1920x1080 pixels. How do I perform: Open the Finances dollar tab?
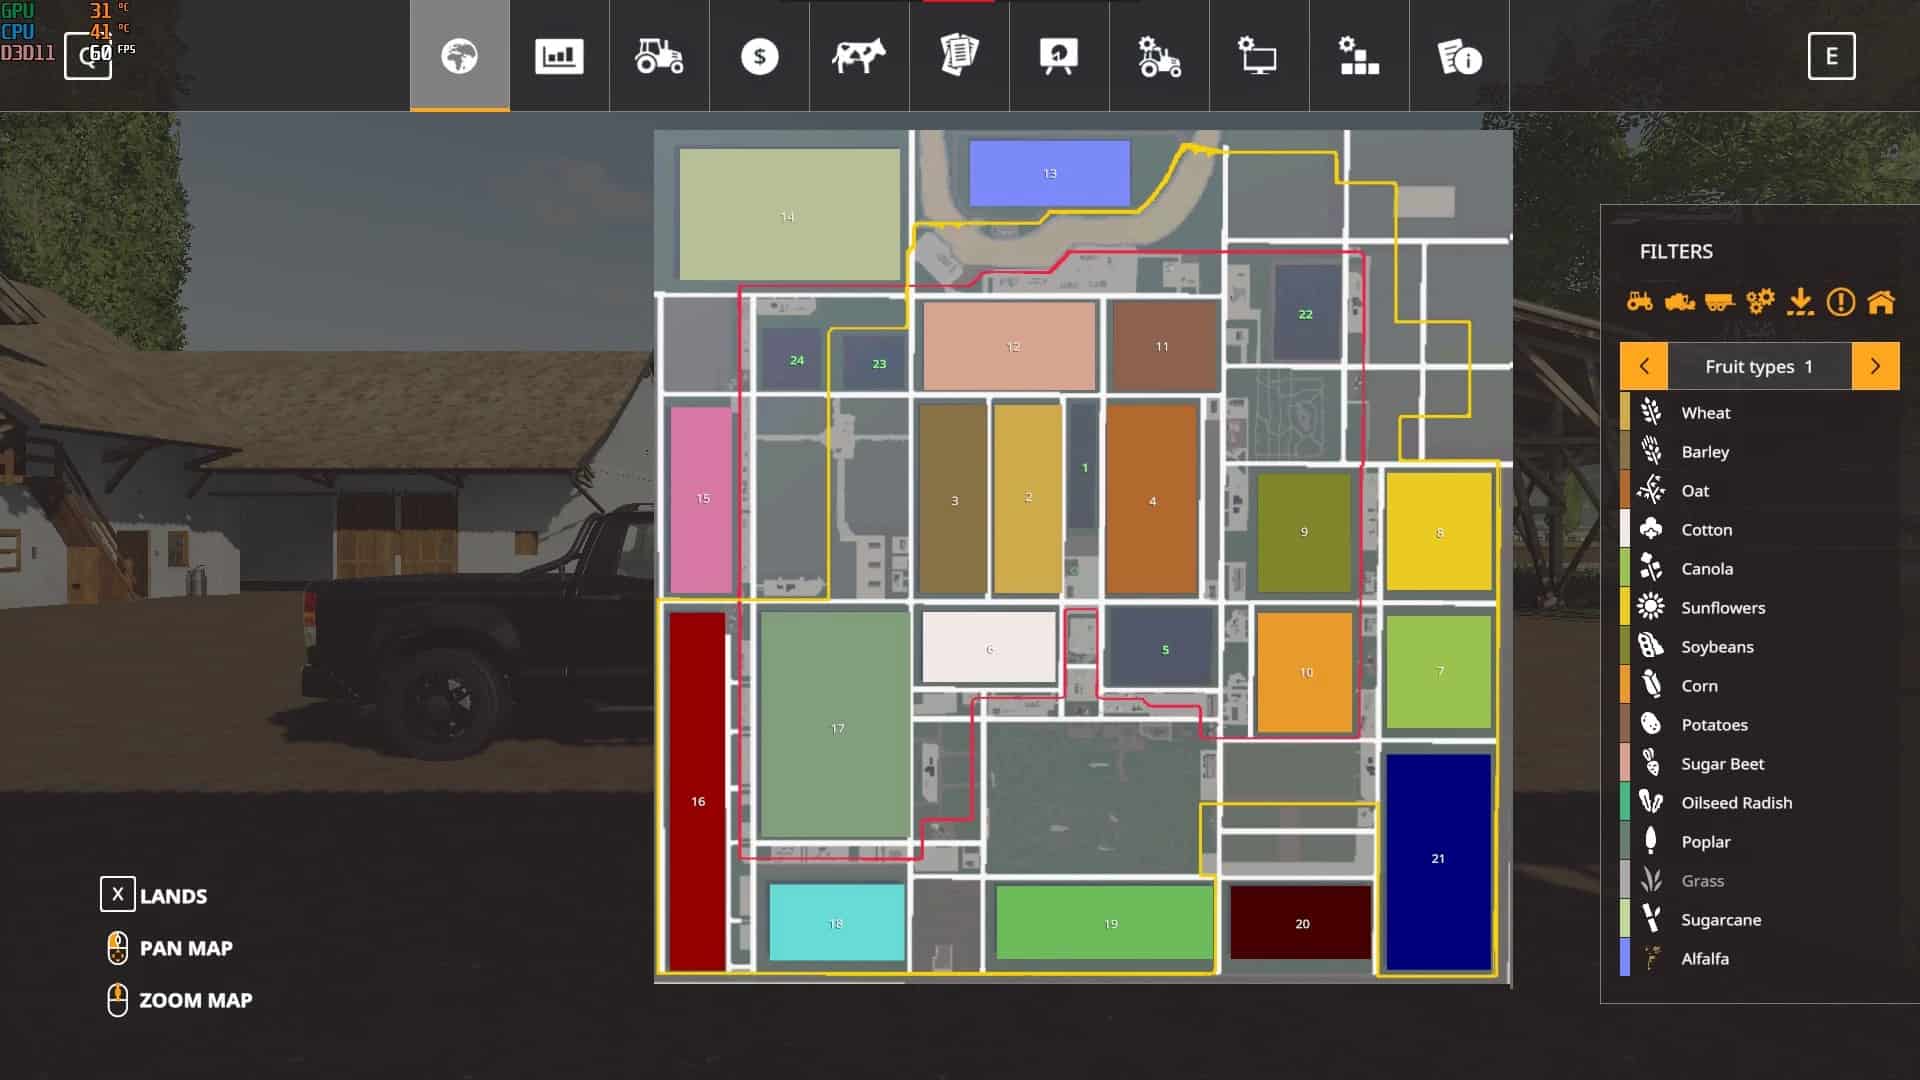[759, 56]
